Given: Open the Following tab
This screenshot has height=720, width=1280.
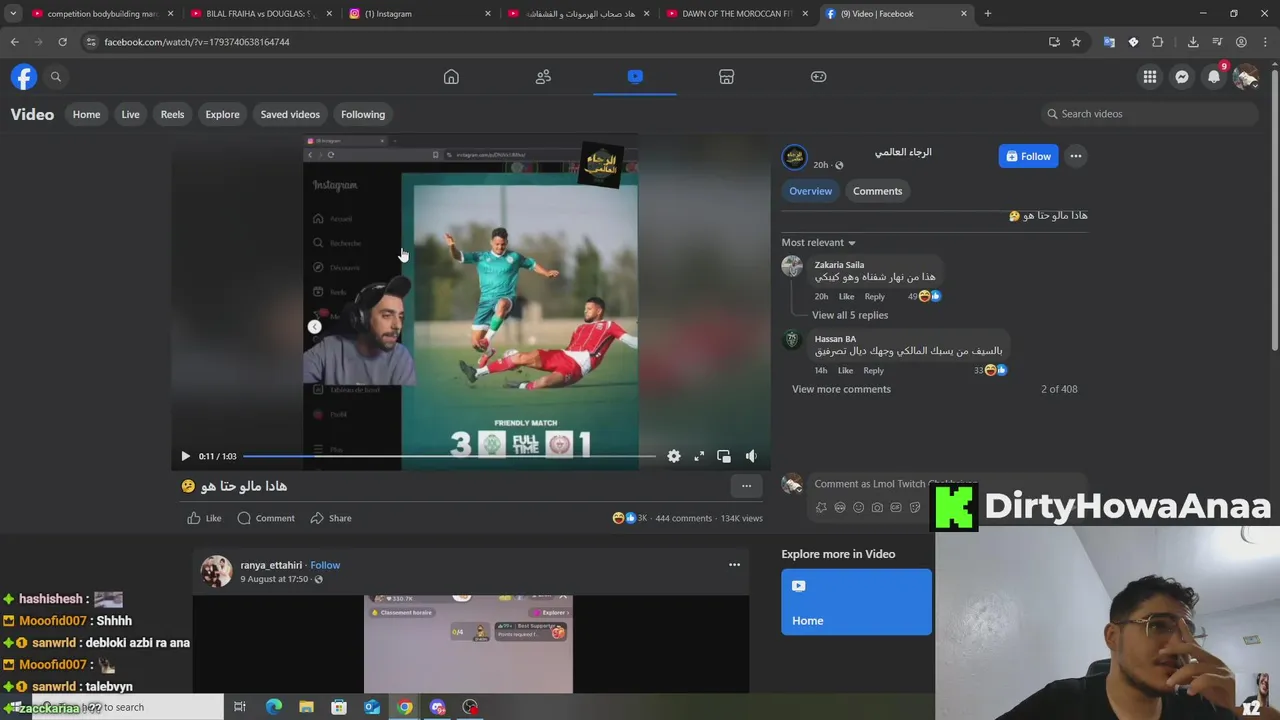Looking at the screenshot, I should click(x=363, y=114).
